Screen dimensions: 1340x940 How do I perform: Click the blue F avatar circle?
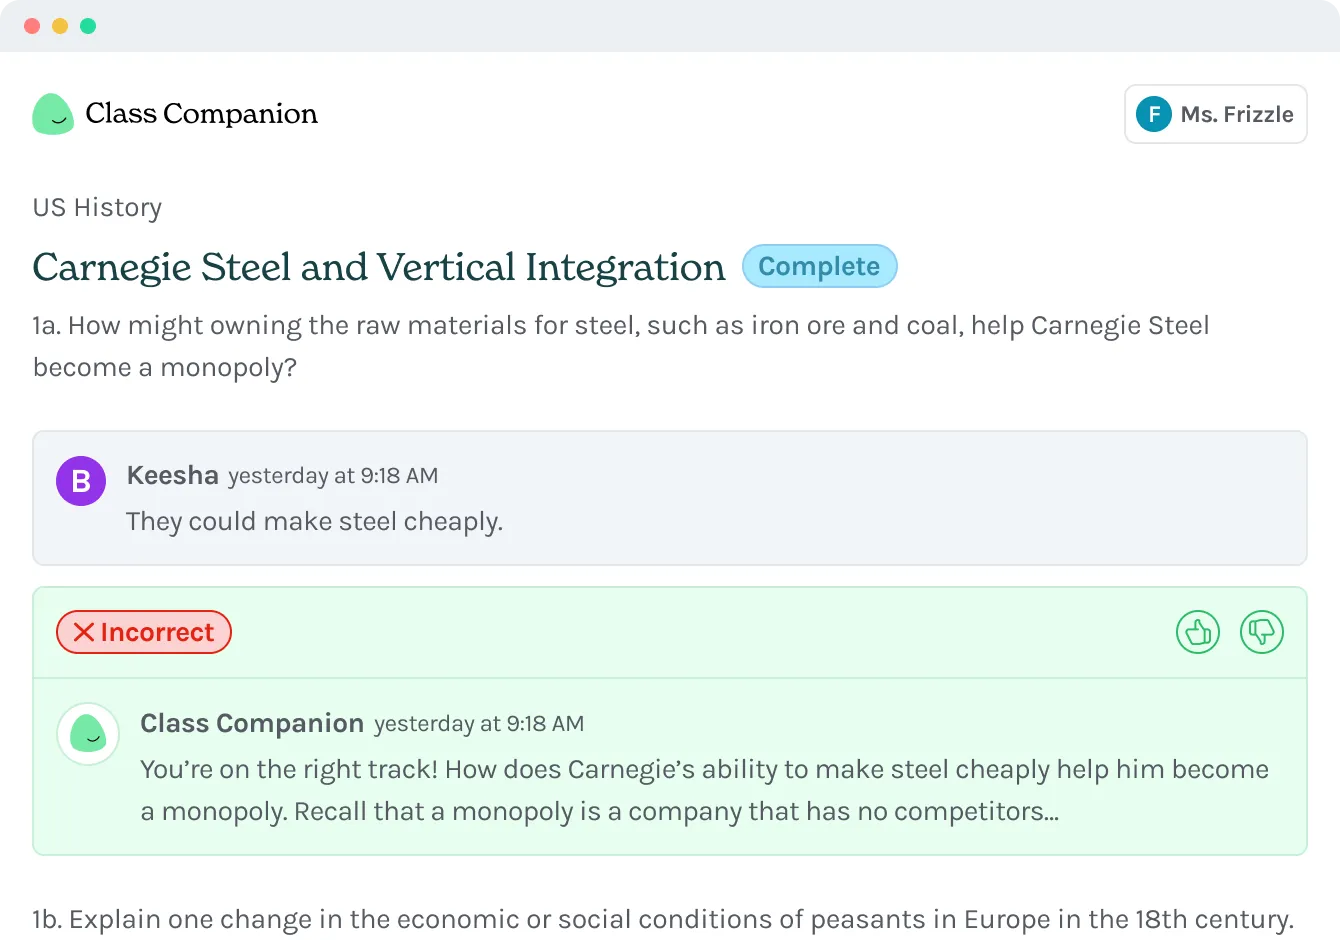1153,114
